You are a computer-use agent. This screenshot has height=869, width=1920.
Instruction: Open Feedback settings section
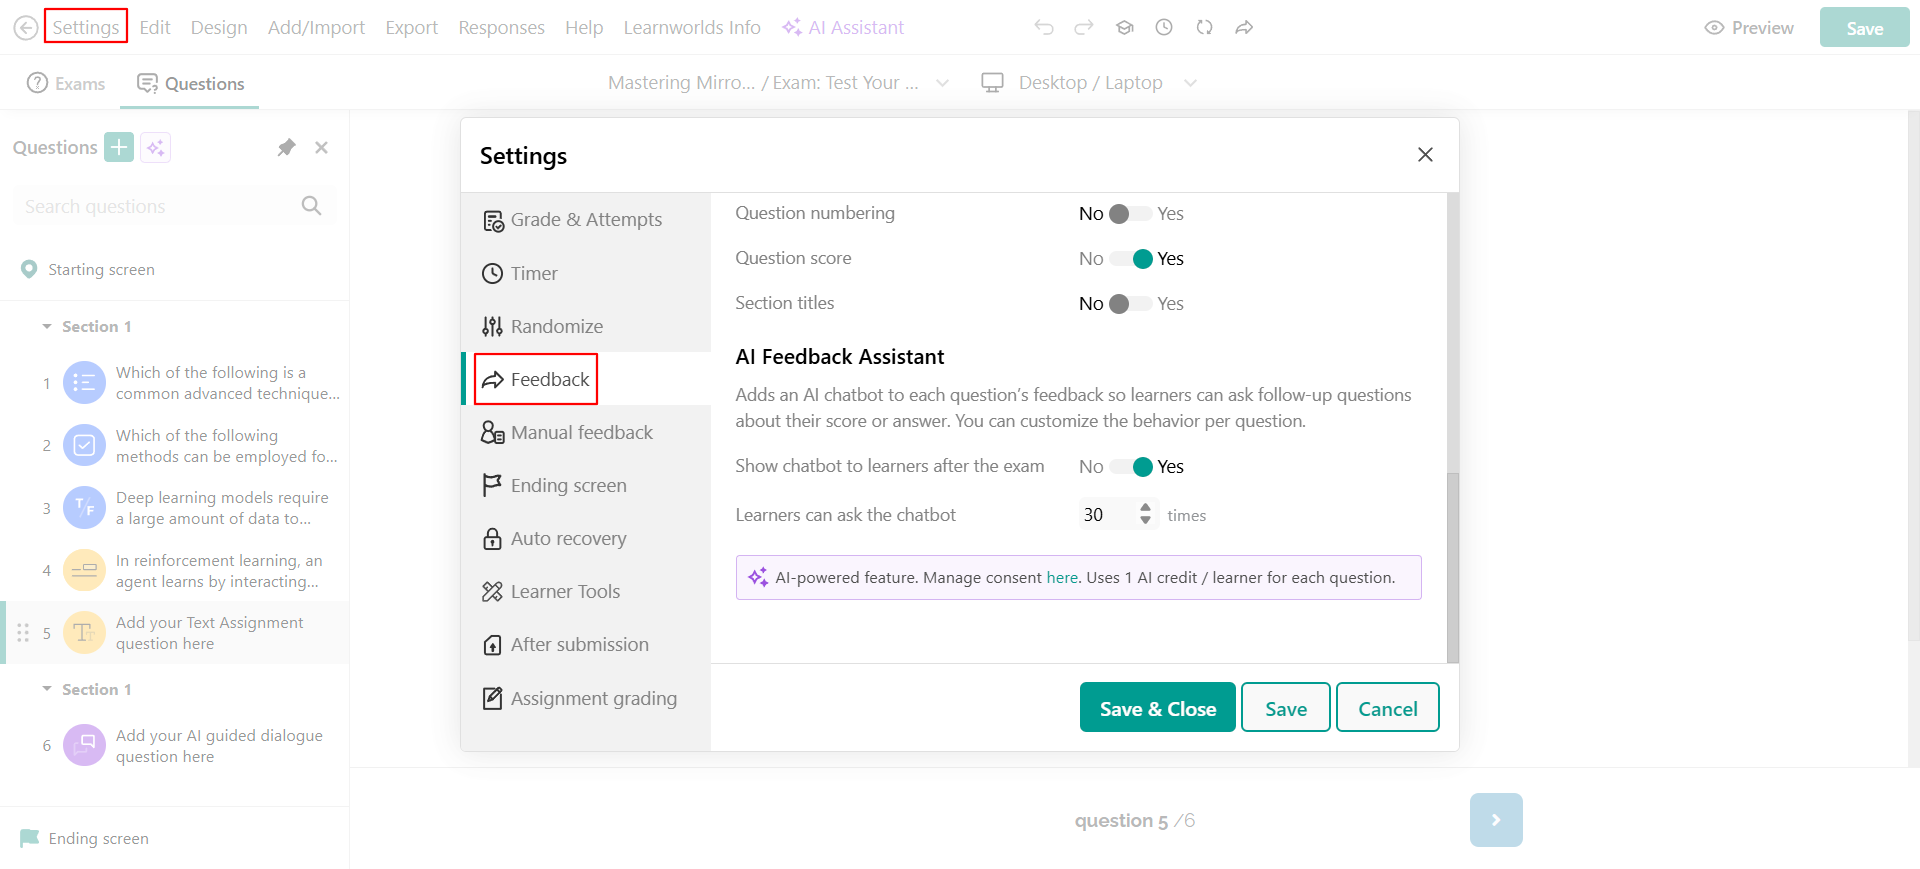point(586,379)
